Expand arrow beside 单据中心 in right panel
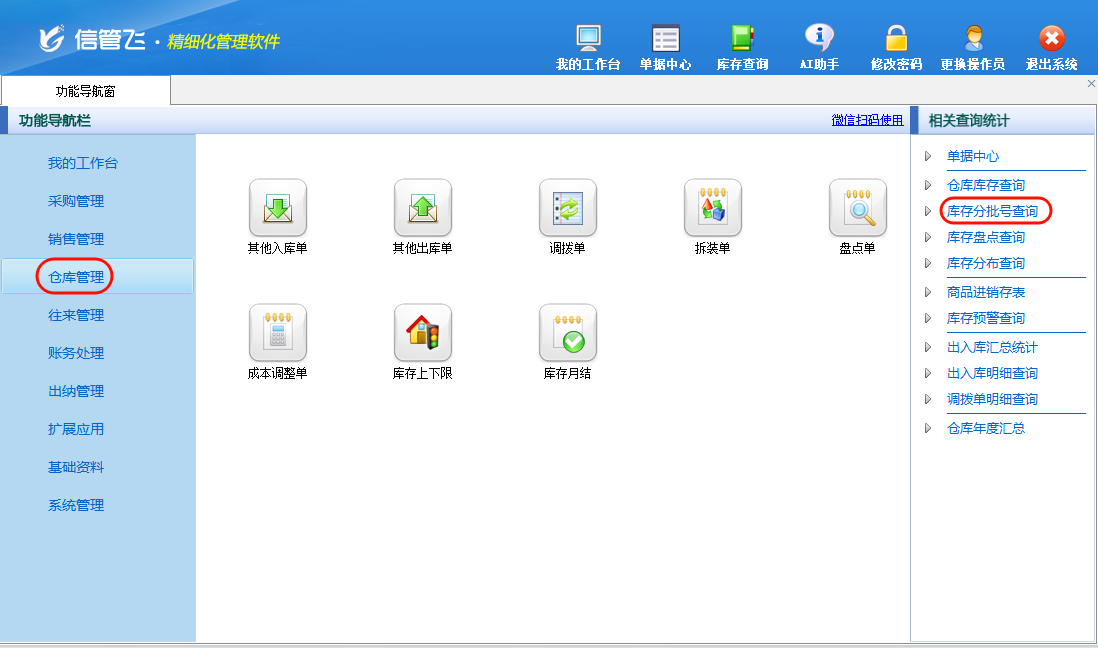Screen dimensions: 1098x648 point(928,156)
